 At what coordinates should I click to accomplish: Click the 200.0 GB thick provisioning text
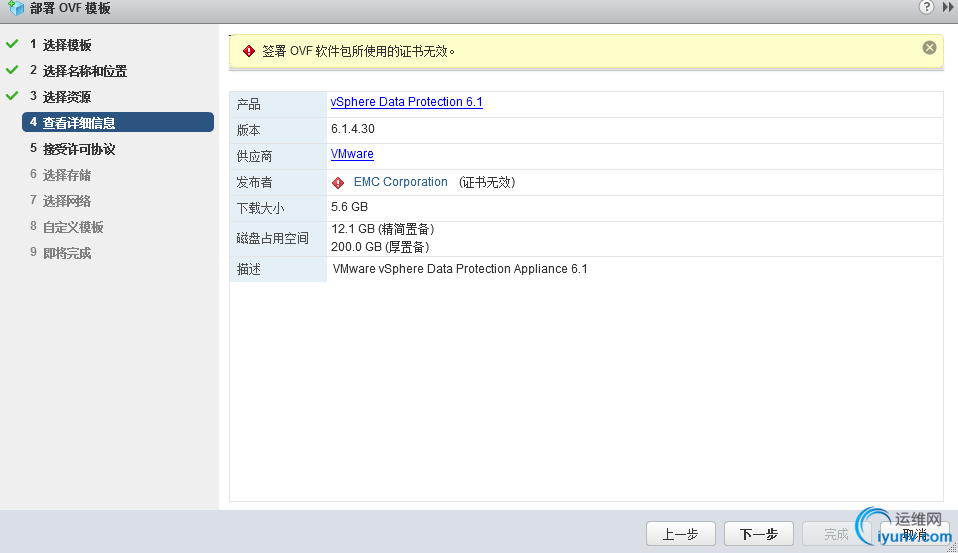point(380,247)
